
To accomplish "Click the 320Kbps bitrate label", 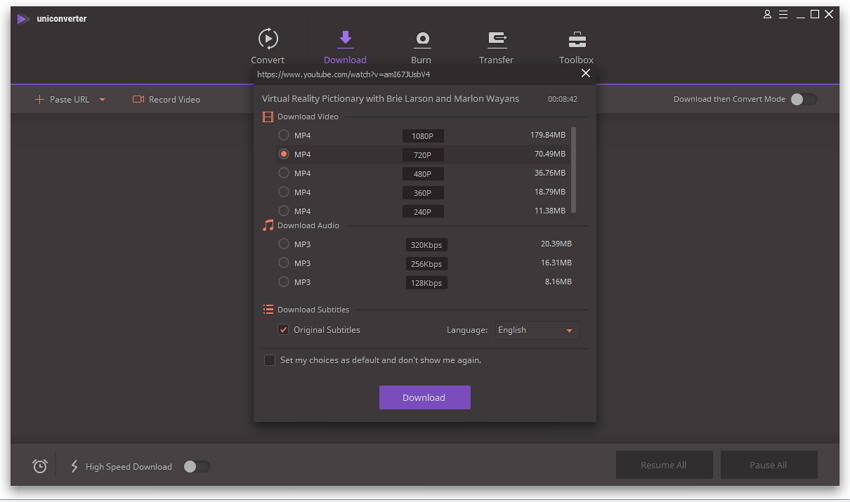I will [426, 245].
